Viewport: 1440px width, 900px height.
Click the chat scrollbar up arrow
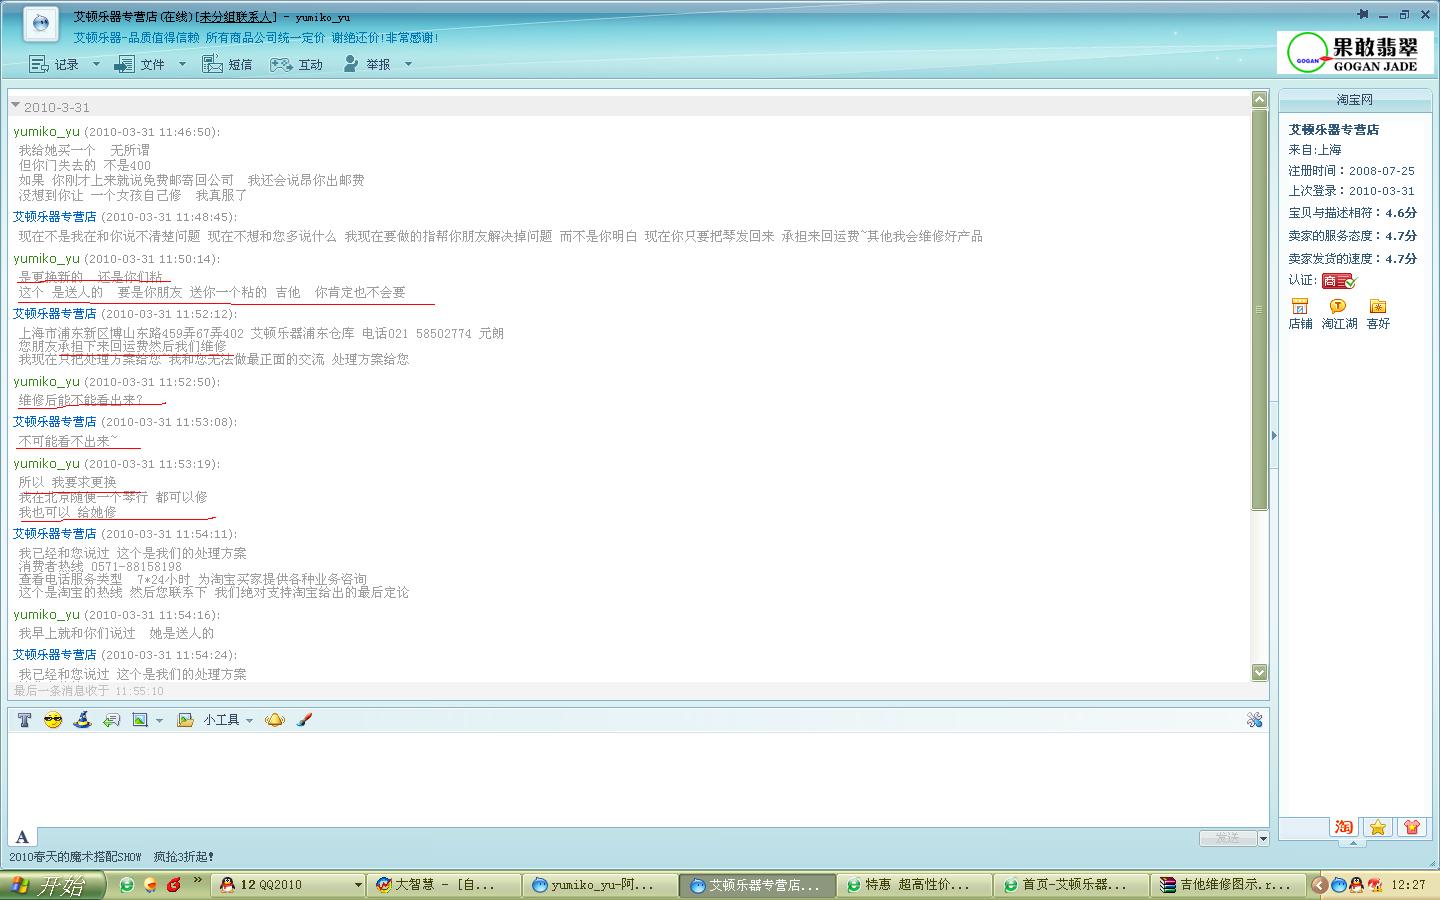pos(1259,100)
